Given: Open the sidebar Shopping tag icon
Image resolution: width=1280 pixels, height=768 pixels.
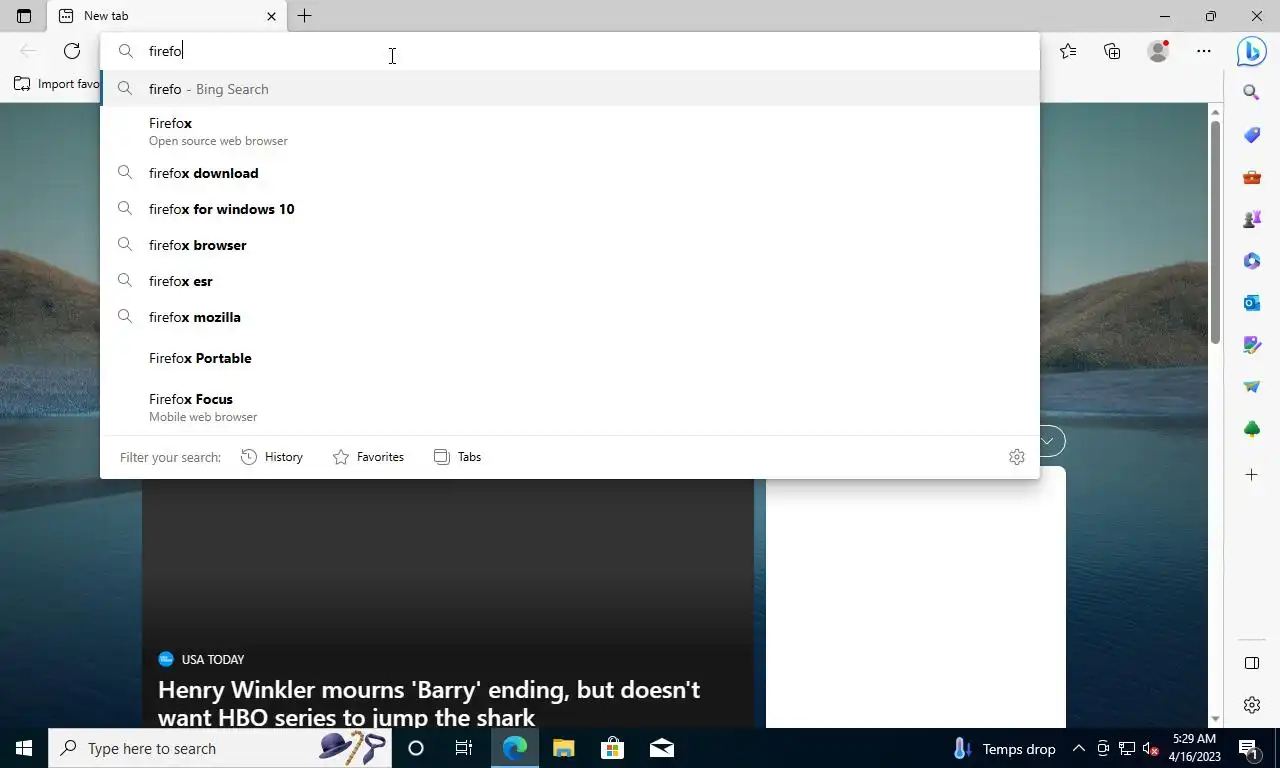Looking at the screenshot, I should click(1251, 135).
